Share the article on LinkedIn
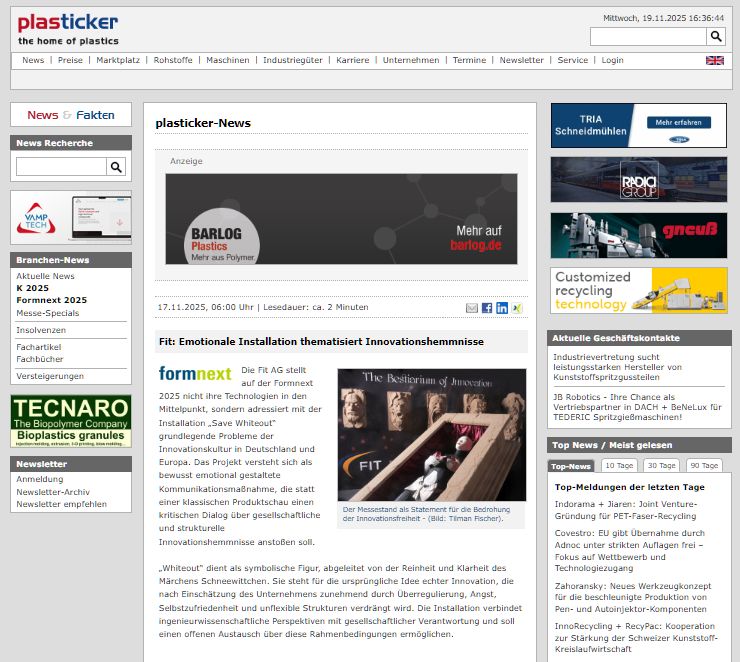This screenshot has height=662, width=740. coord(502,308)
